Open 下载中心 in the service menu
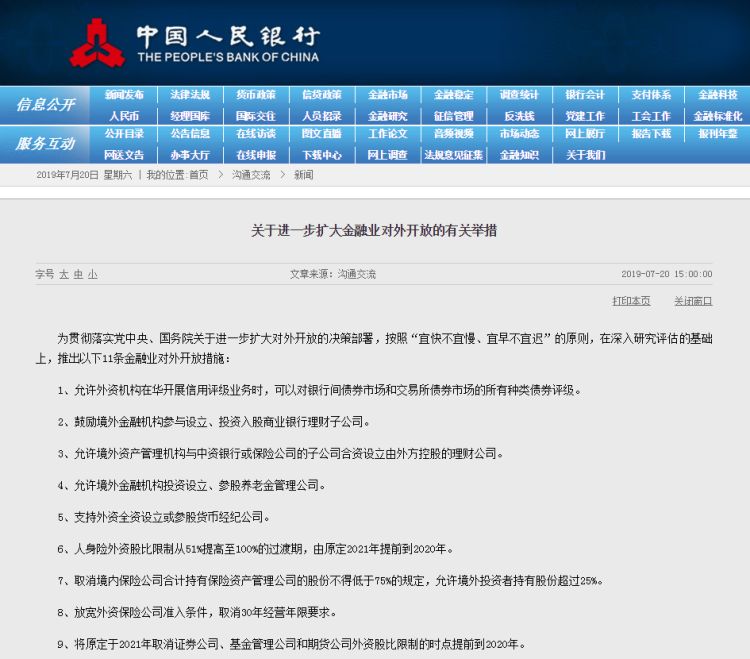The height and width of the screenshot is (659, 750). coord(321,155)
